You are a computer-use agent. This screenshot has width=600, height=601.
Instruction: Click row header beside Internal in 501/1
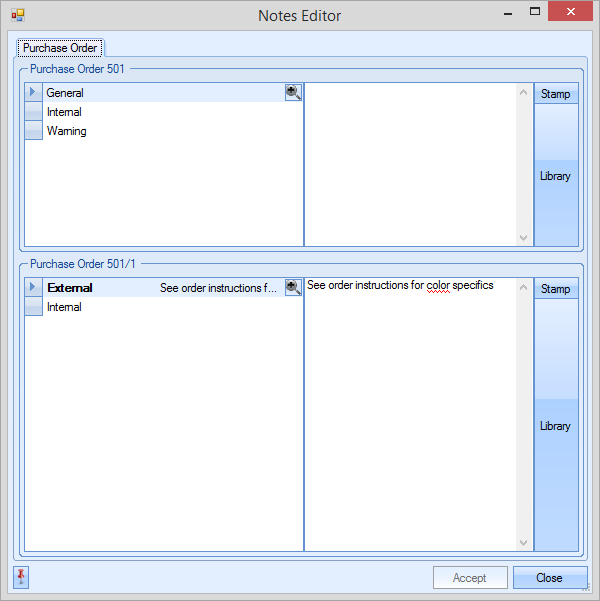pos(33,307)
